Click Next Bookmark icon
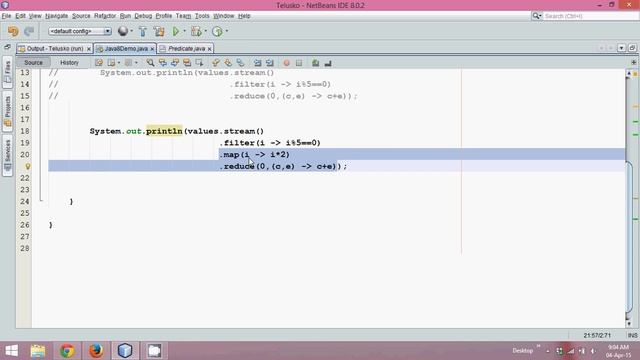This screenshot has height=360, width=640. pyautogui.click(x=228, y=63)
